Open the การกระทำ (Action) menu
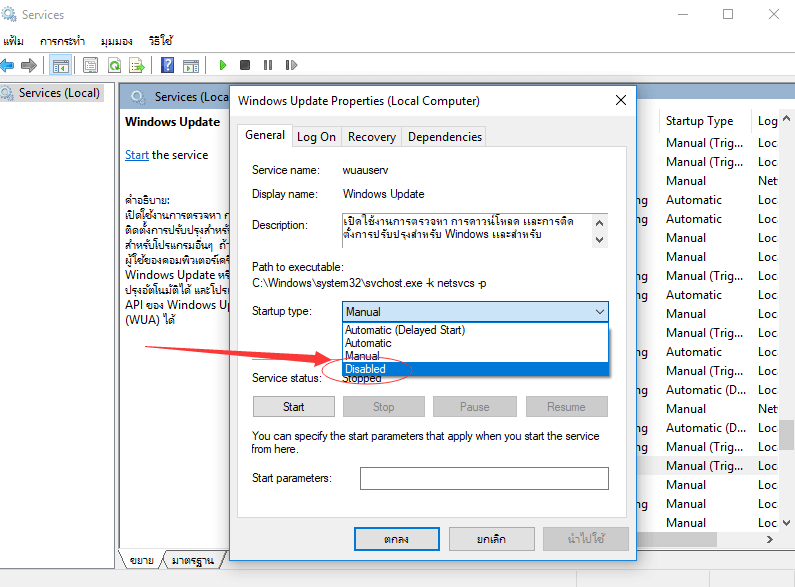The width and height of the screenshot is (795, 587). (62, 41)
